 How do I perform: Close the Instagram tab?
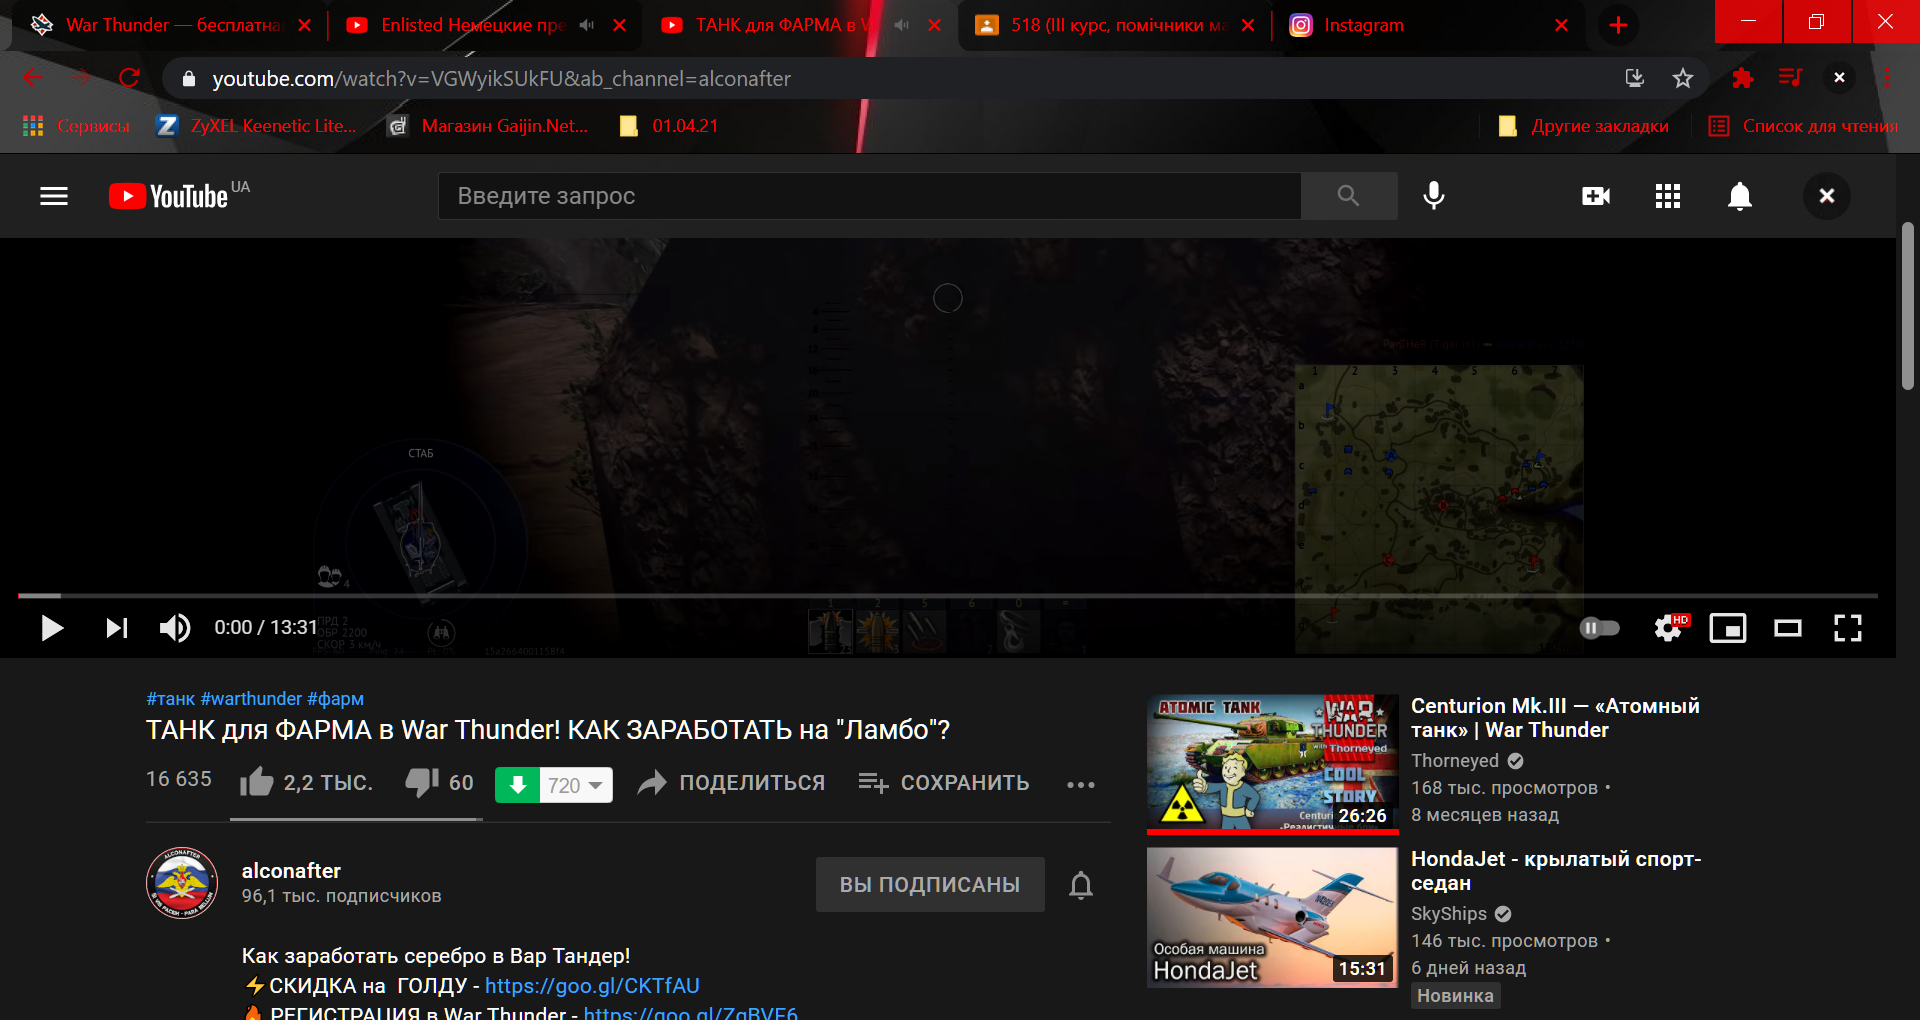click(x=1561, y=25)
